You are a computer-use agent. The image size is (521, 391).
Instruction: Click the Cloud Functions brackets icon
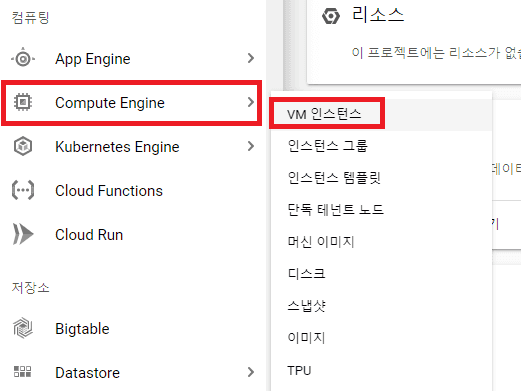point(23,190)
